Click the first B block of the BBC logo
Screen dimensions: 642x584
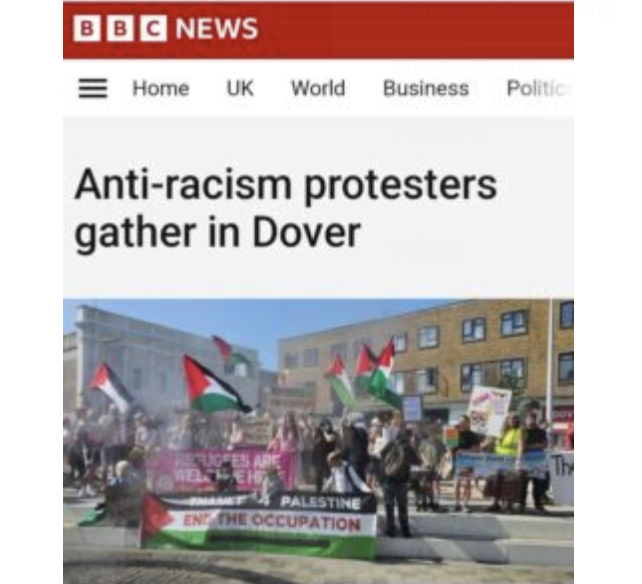pos(87,28)
